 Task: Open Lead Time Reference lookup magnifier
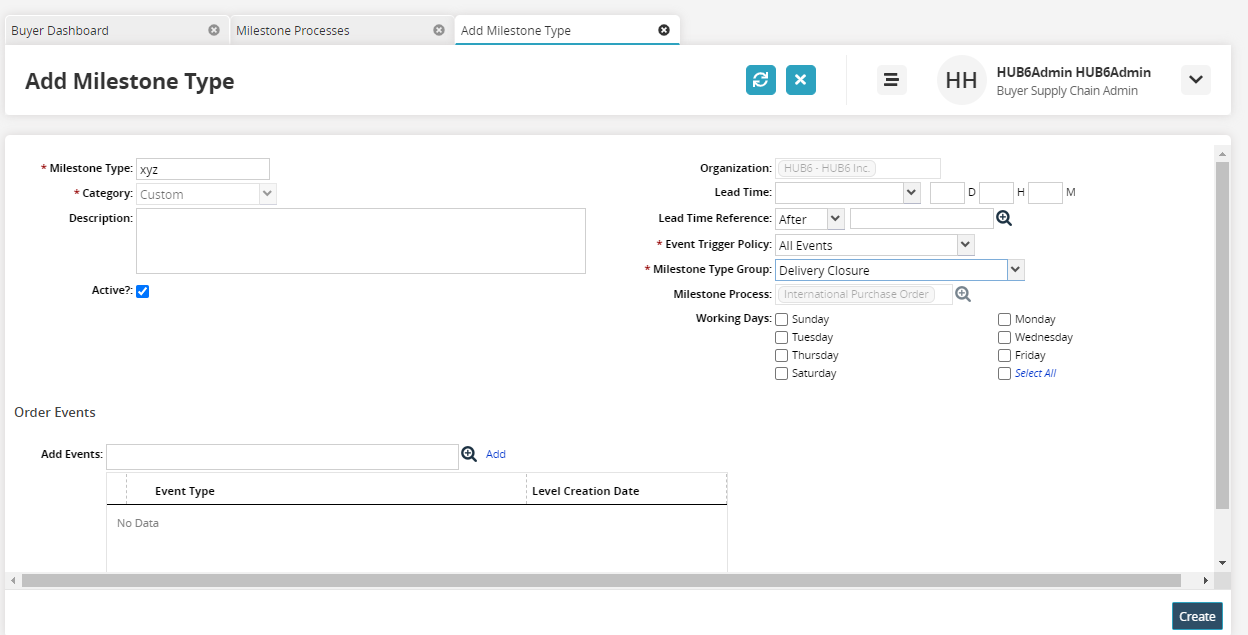pyautogui.click(x=1004, y=218)
